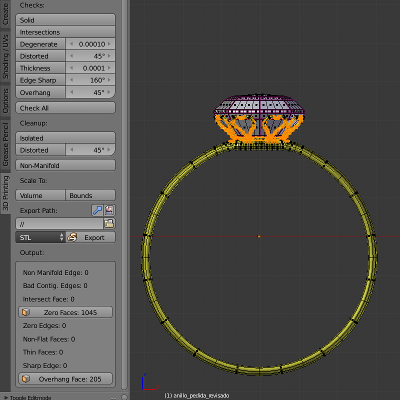The width and height of the screenshot is (400, 400).
Task: Click the tool shelf vertical scrollbar
Action: pyautogui.click(x=125, y=195)
